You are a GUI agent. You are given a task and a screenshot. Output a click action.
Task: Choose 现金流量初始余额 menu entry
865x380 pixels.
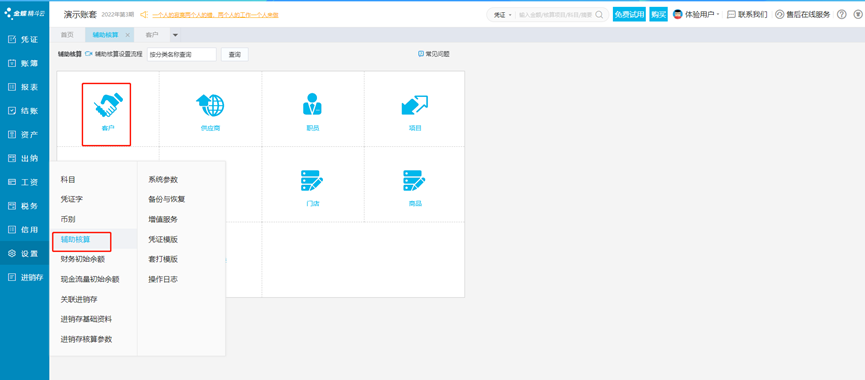pos(90,279)
